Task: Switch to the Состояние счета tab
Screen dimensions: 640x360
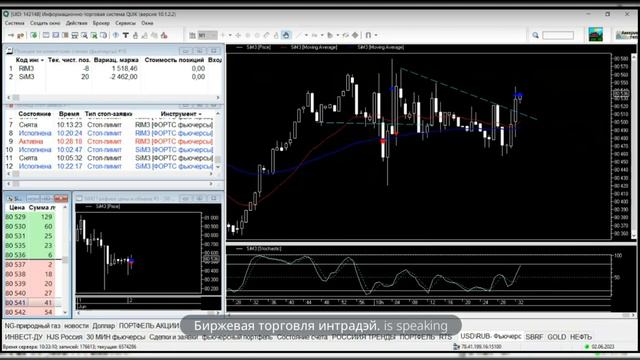Action: click(x=302, y=337)
